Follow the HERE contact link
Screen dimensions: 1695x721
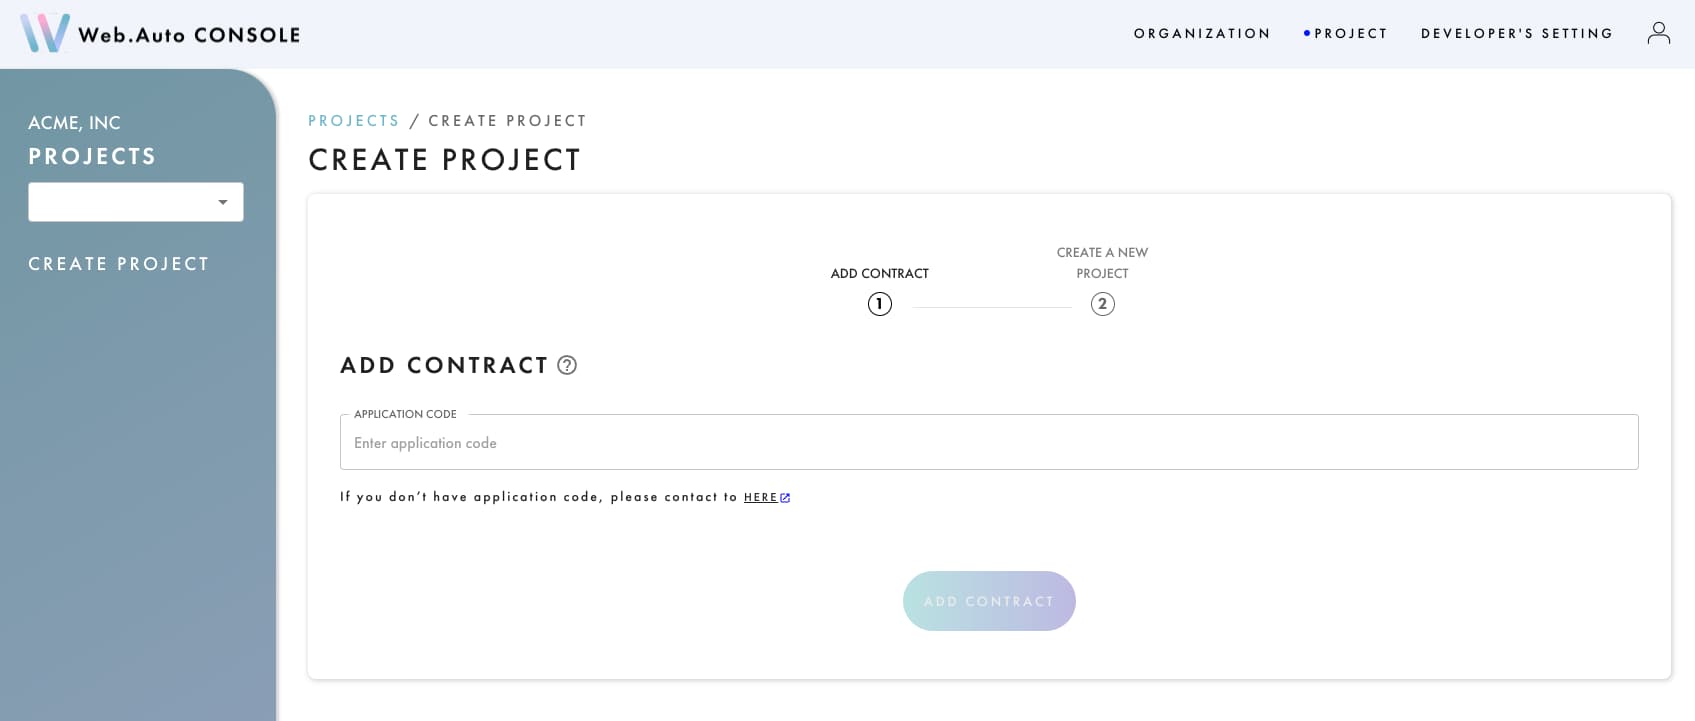click(761, 497)
